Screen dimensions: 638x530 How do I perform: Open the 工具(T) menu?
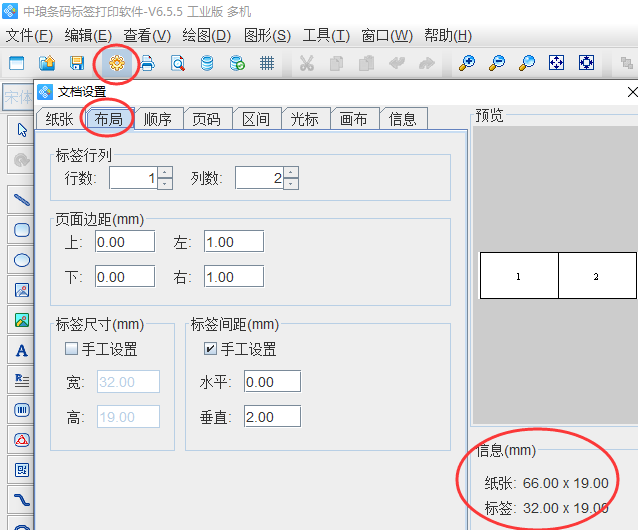tap(326, 35)
